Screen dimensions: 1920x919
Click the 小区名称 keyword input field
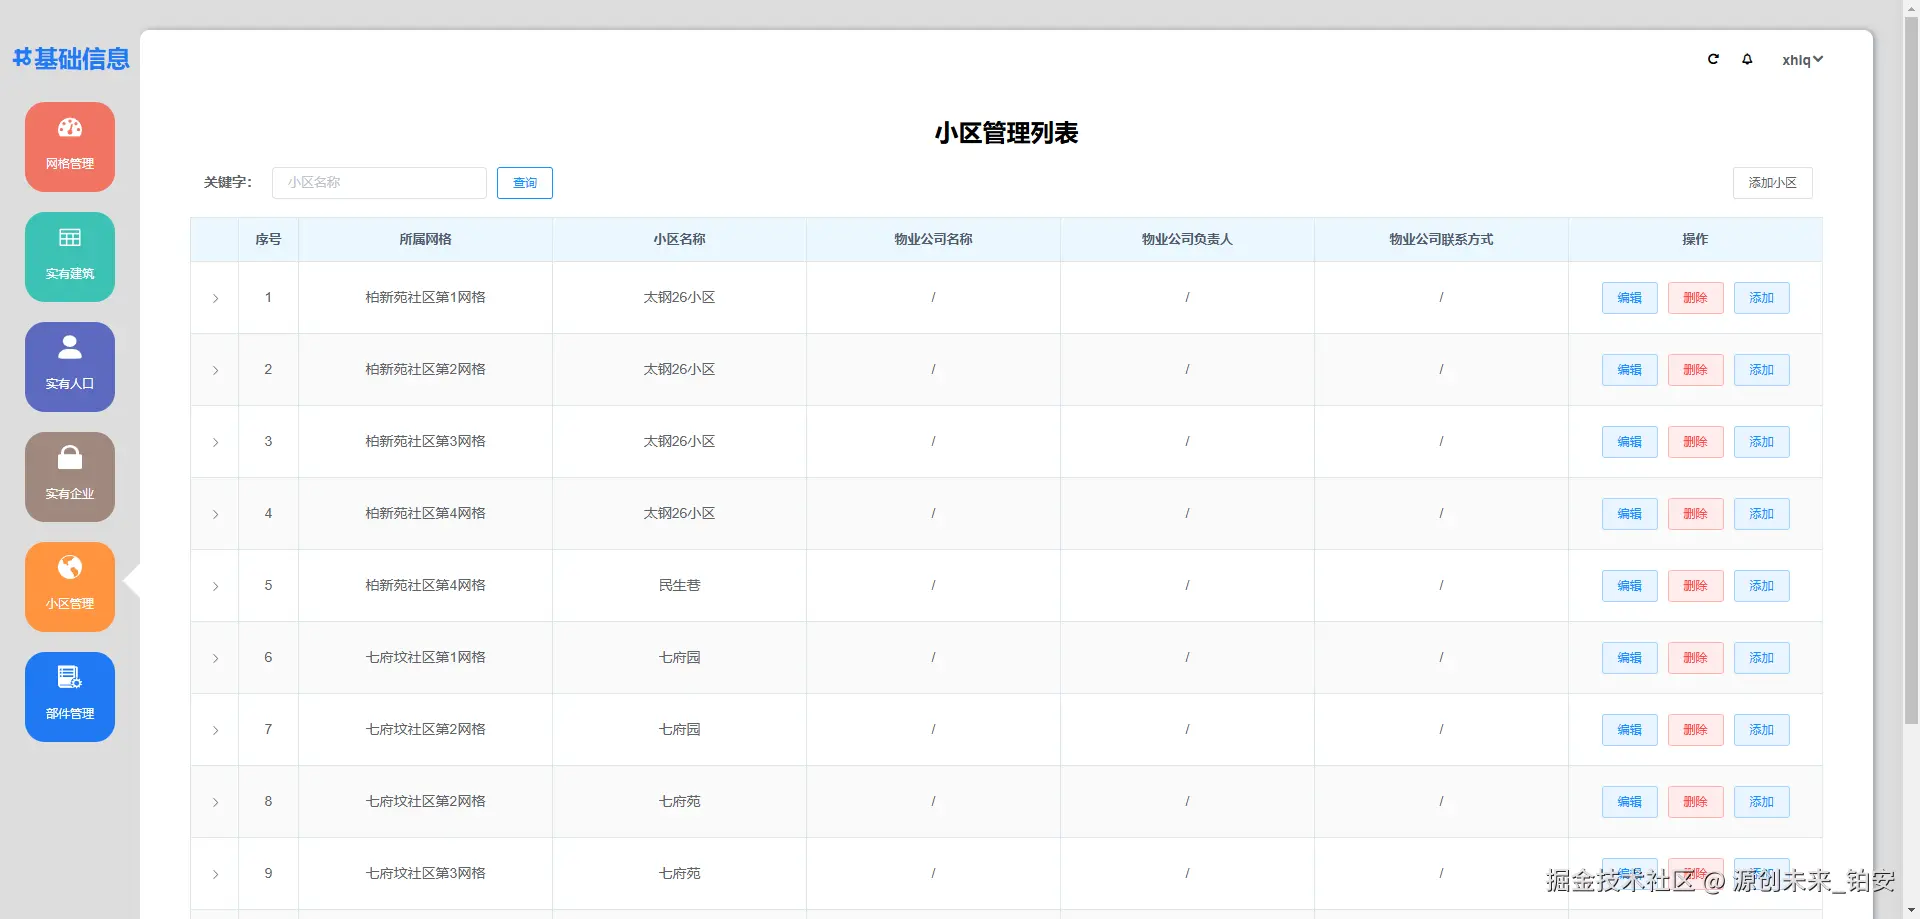point(378,183)
